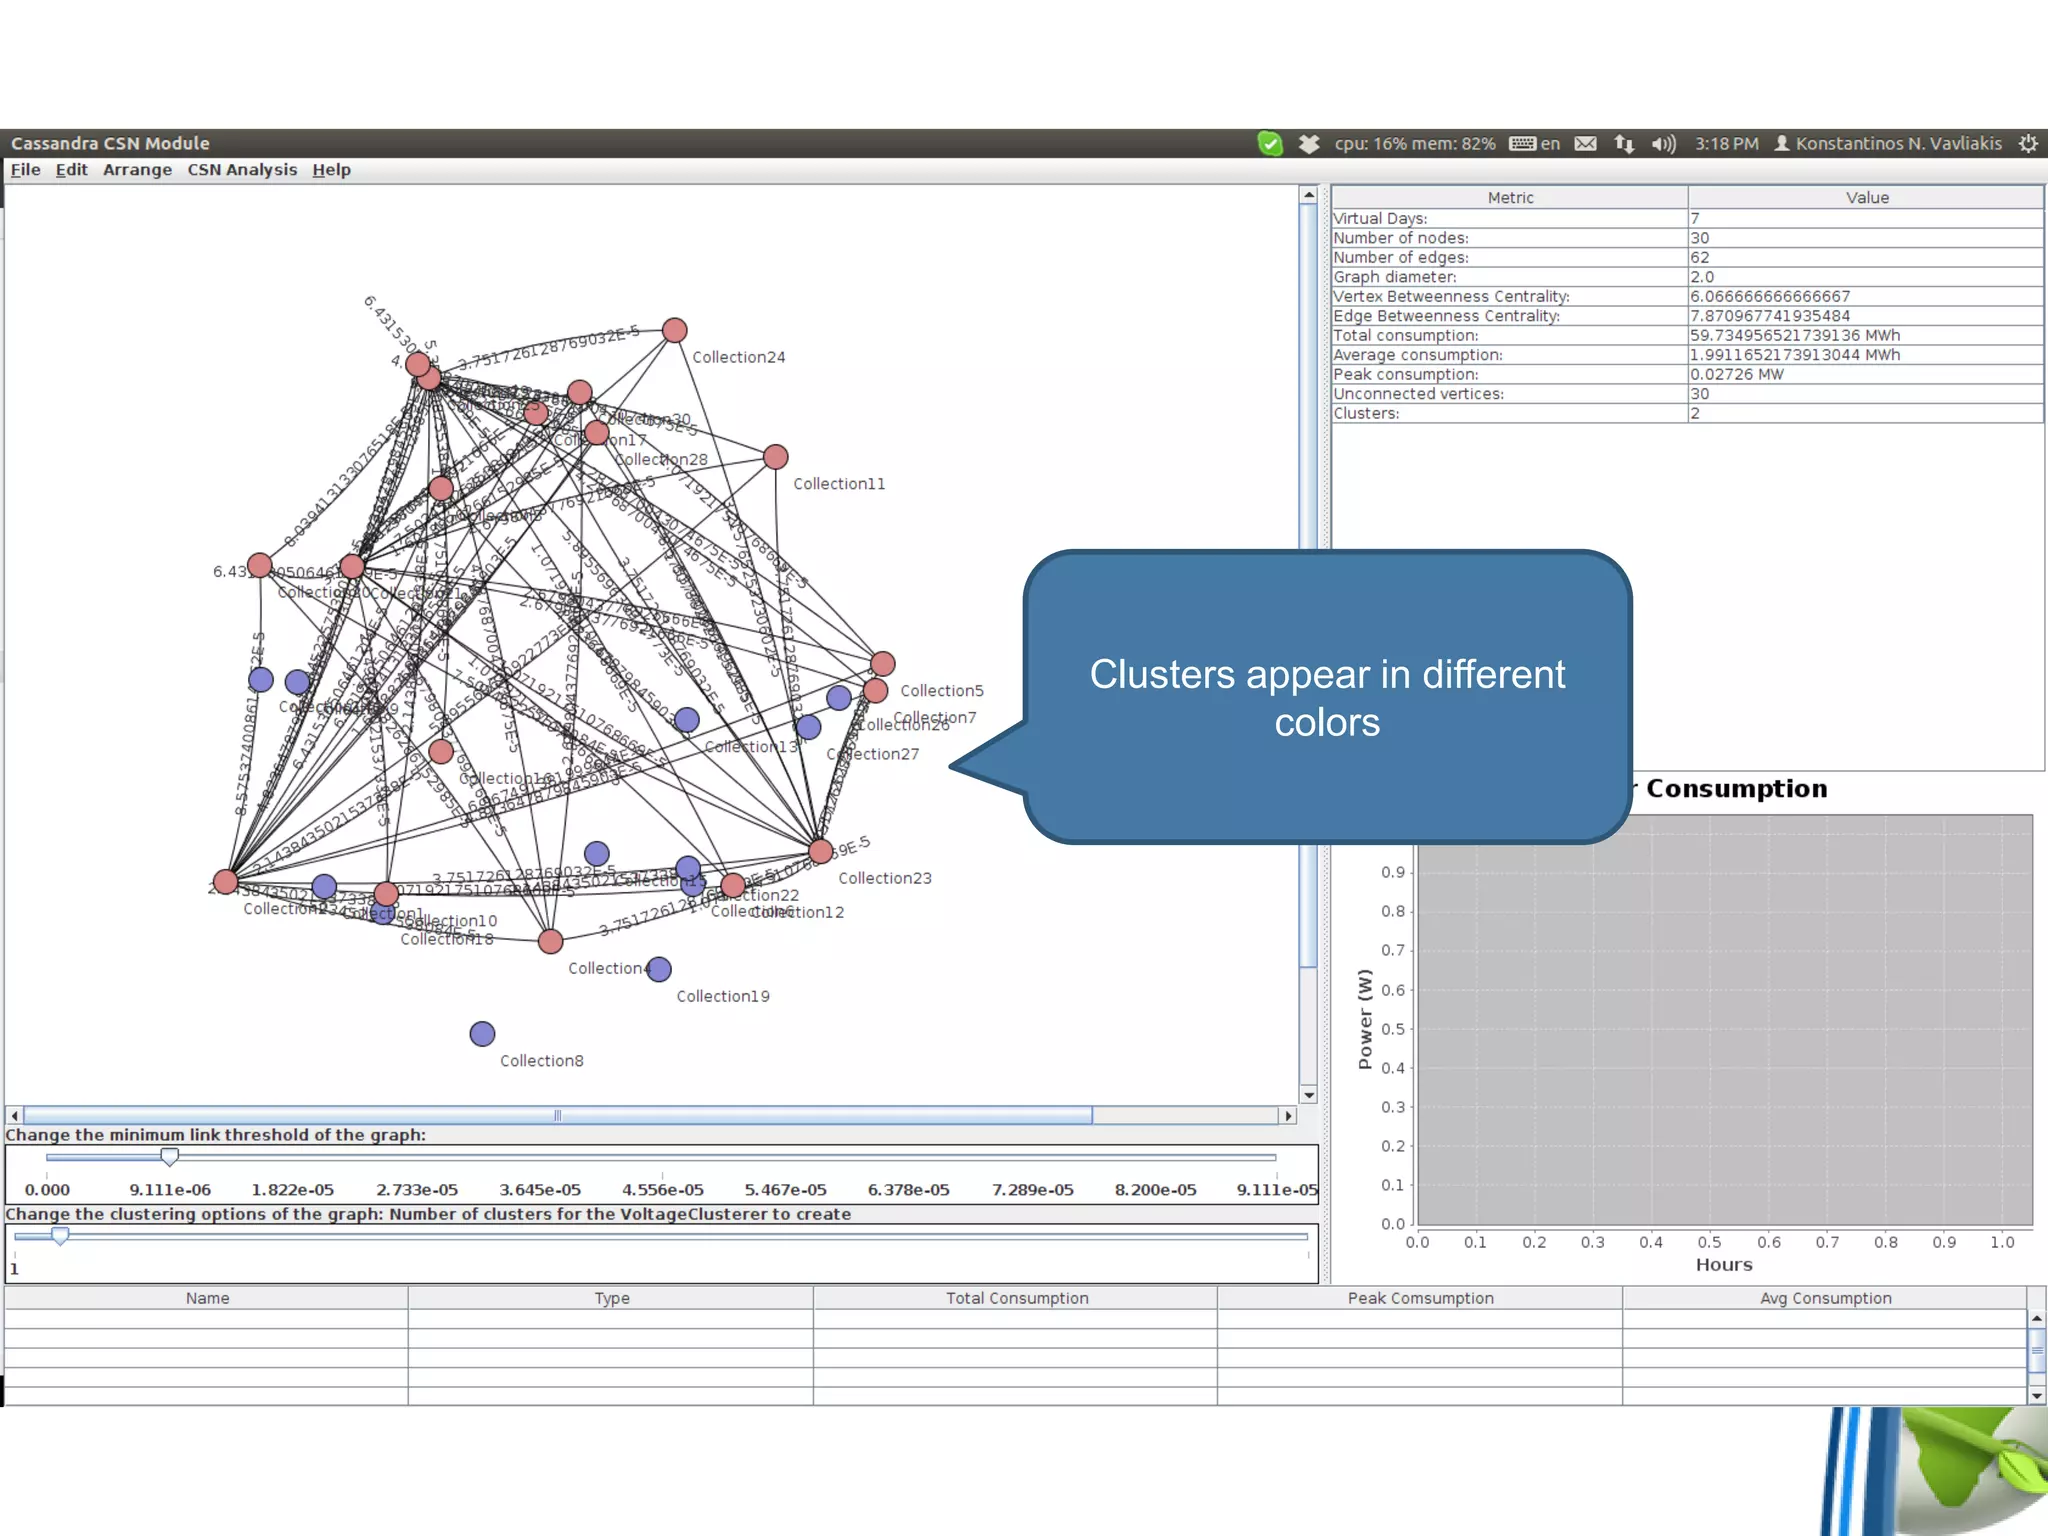2048x1536 pixels.
Task: Click the network up-down arrows icon
Action: pos(1623,143)
